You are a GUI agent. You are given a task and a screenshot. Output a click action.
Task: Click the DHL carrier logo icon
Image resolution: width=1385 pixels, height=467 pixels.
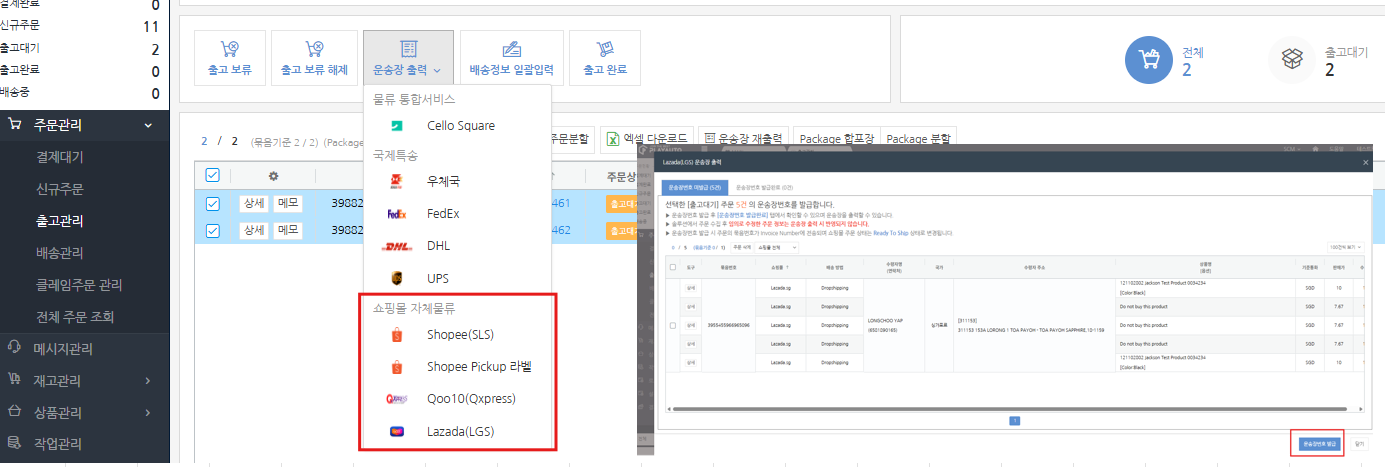tap(397, 246)
